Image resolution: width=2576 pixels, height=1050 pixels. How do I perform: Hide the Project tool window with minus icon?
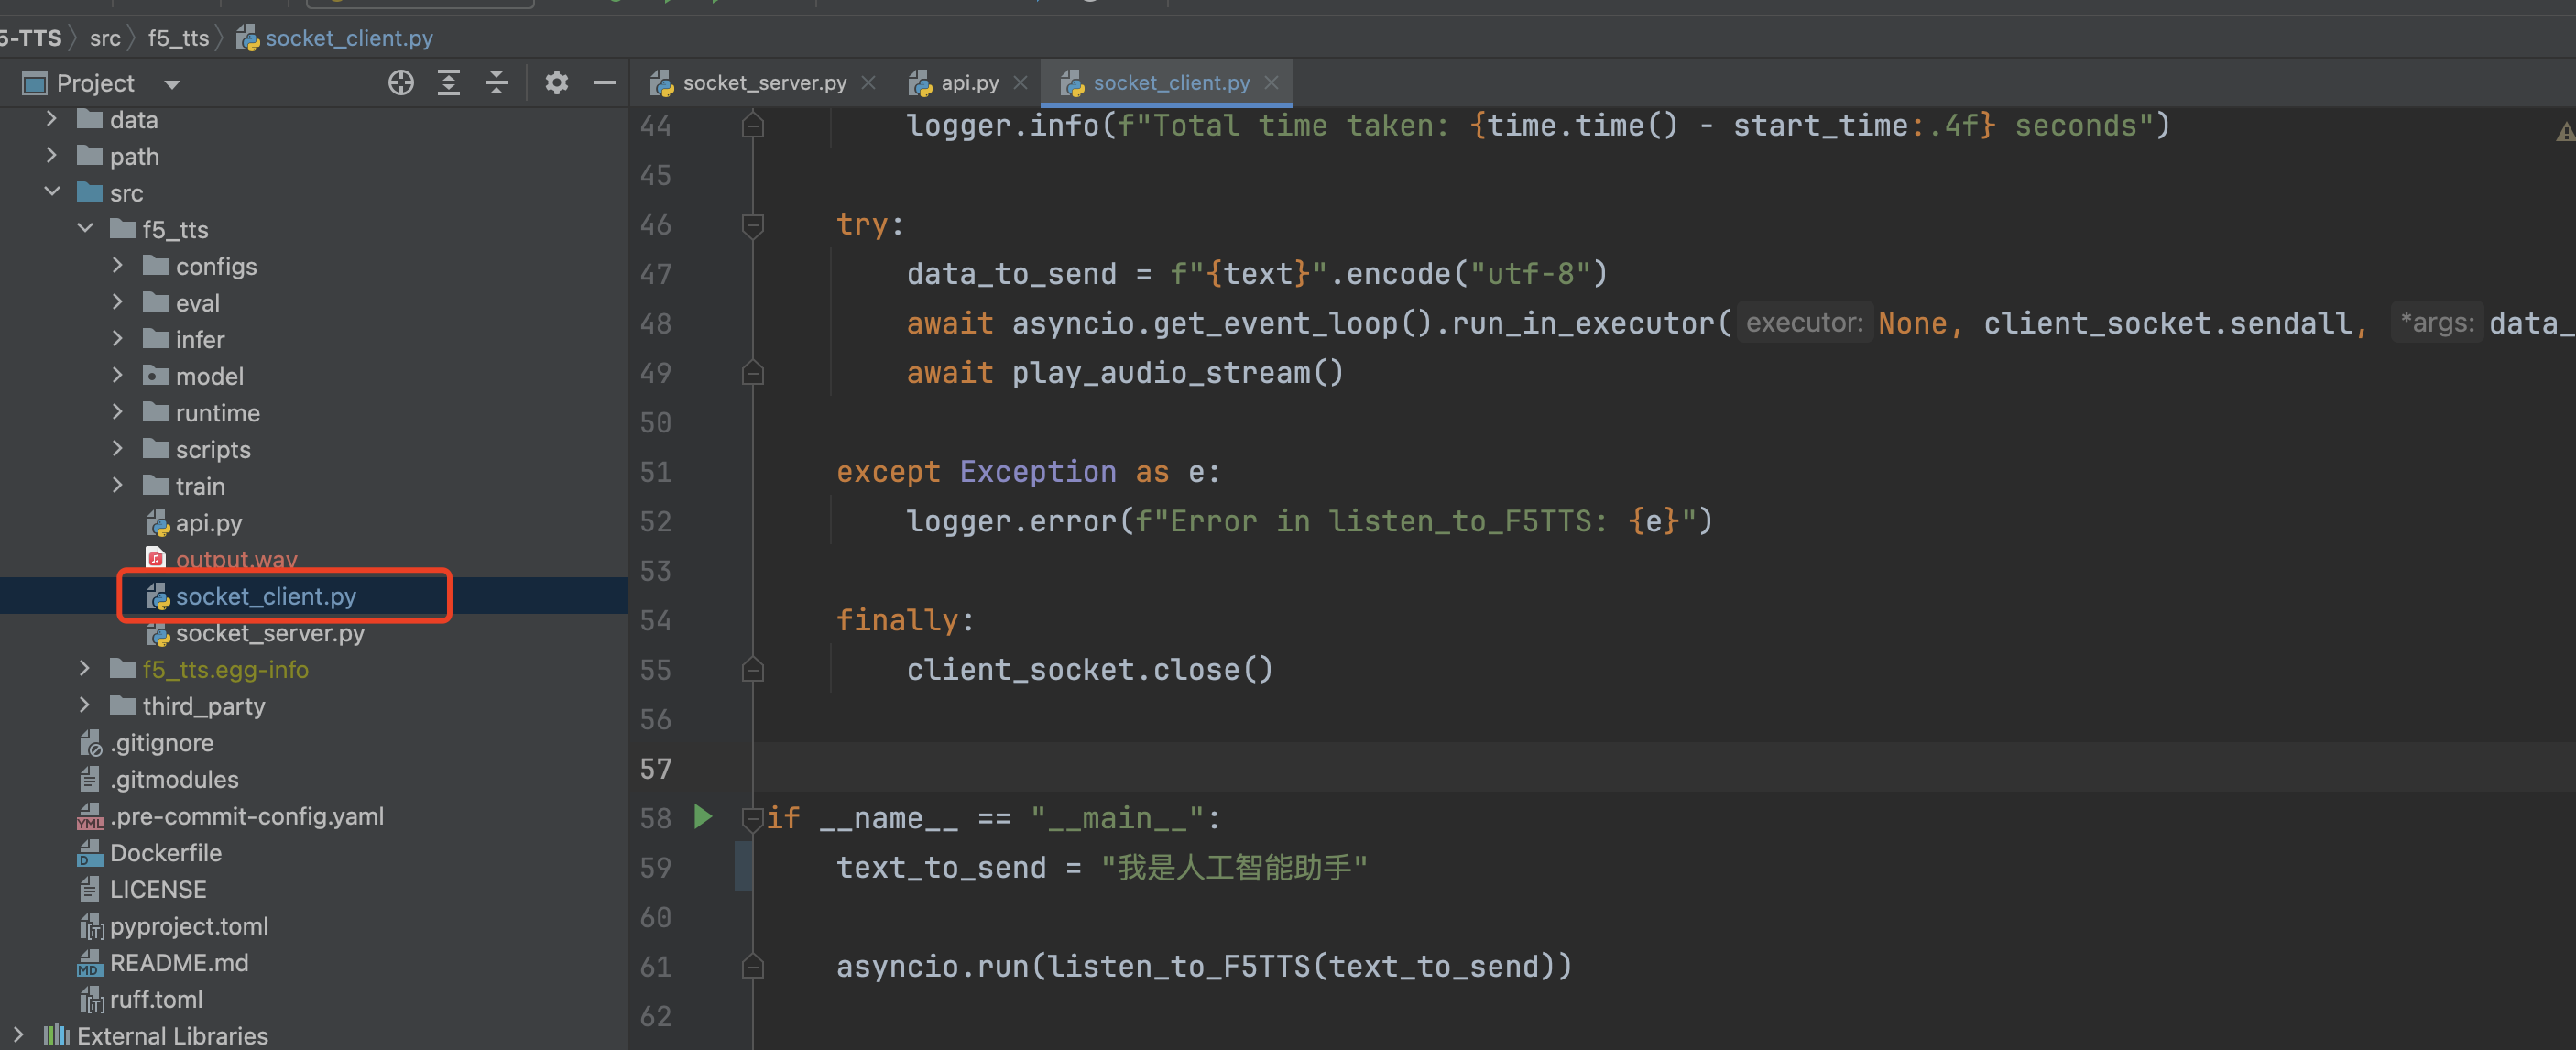point(604,83)
